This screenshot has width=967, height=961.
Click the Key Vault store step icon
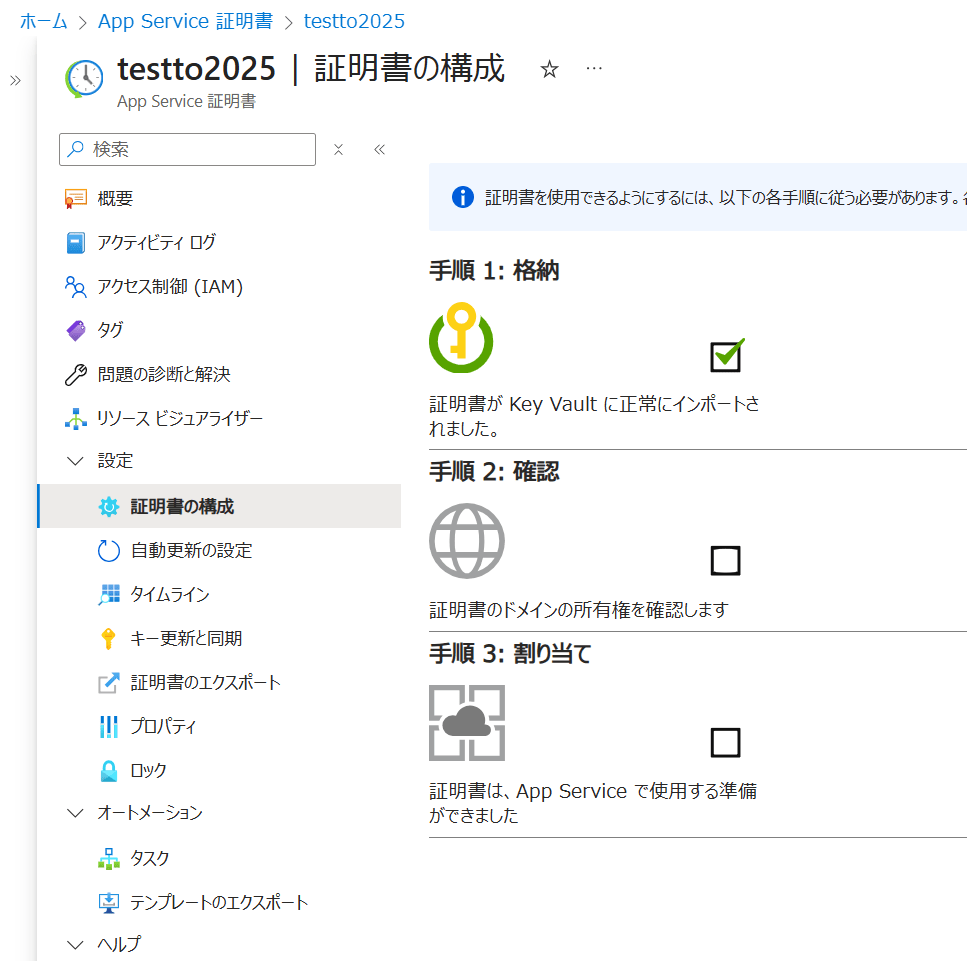coord(461,337)
